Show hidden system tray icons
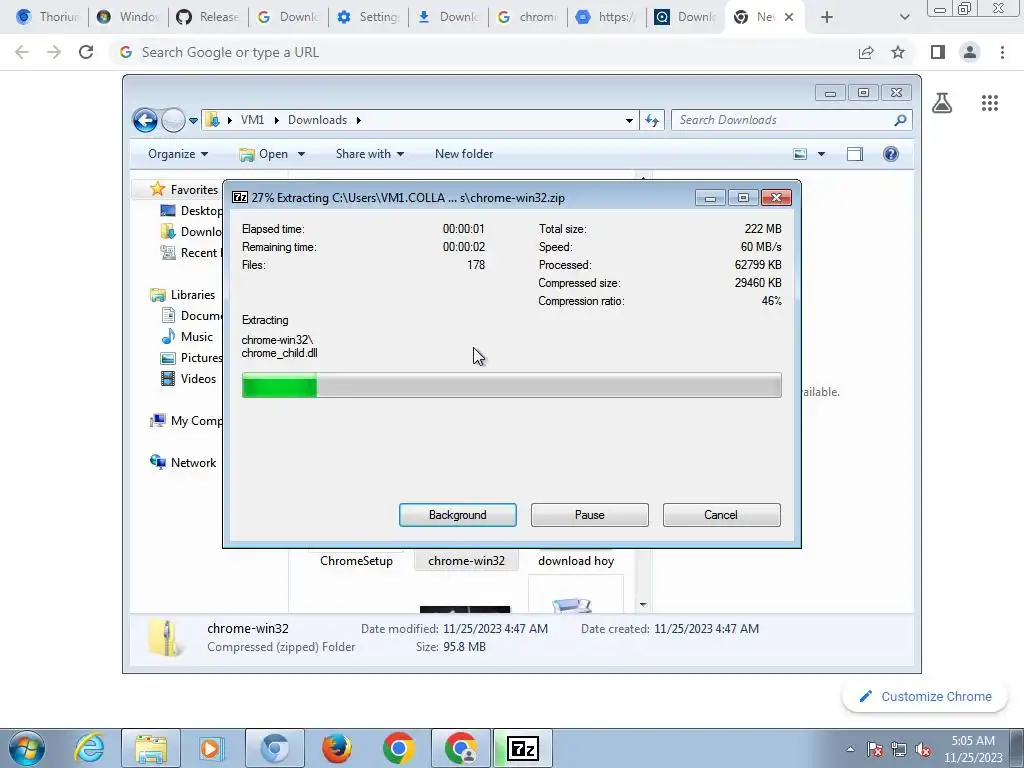Image resolution: width=1024 pixels, height=768 pixels. point(850,749)
